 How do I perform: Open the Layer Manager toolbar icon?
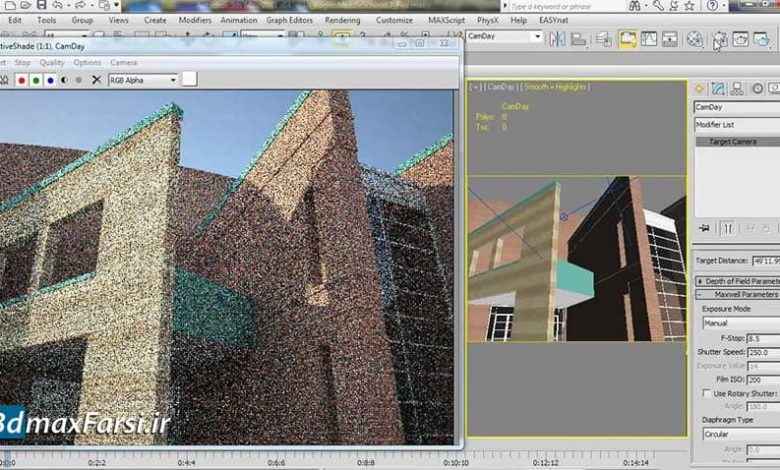[604, 39]
